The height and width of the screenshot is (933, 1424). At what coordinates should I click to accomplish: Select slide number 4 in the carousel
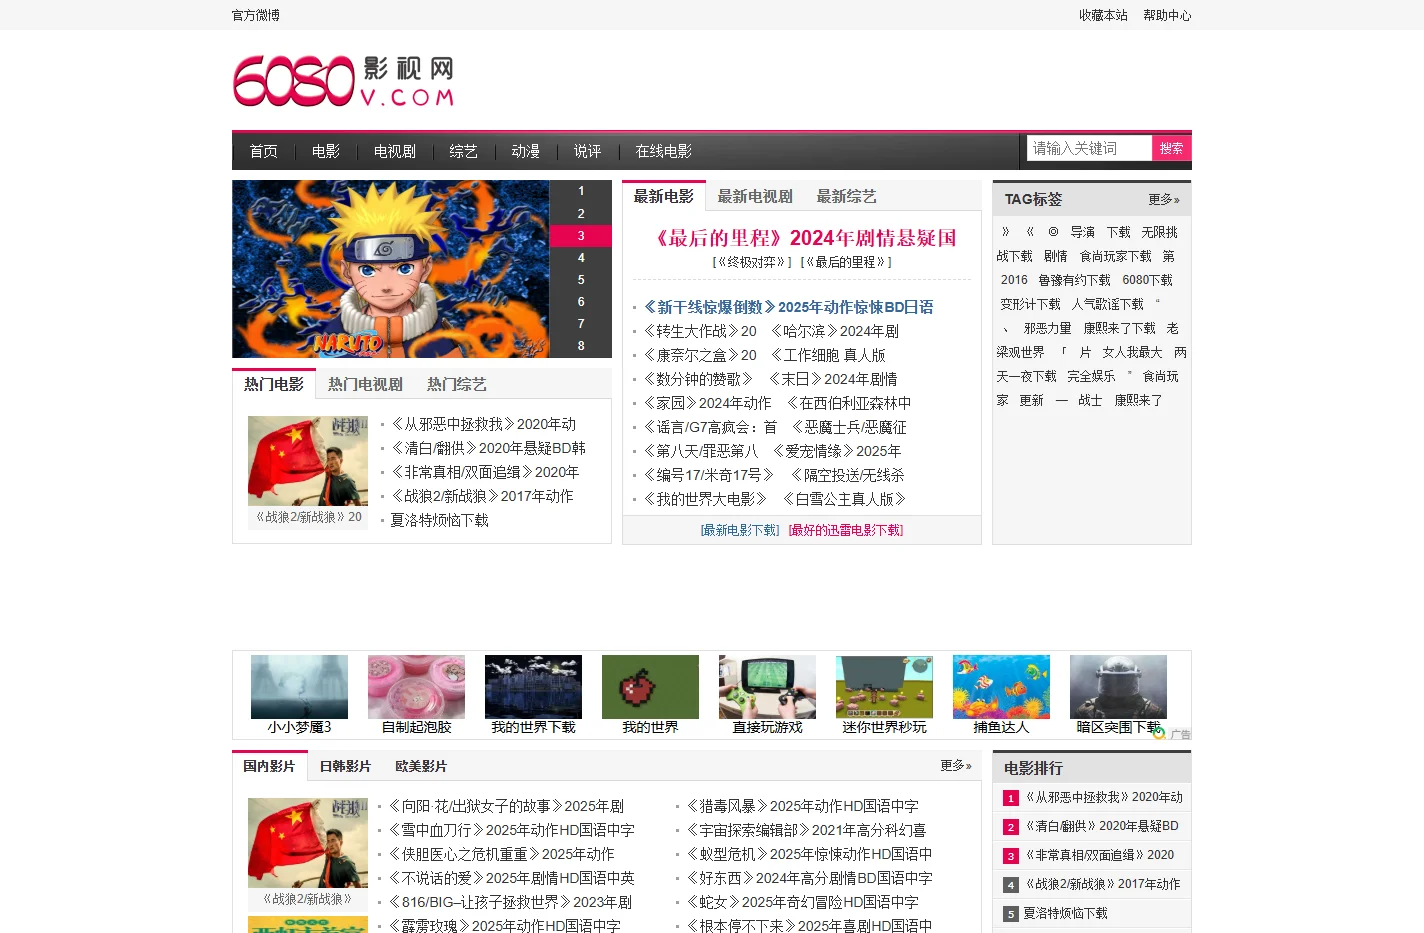coord(581,257)
